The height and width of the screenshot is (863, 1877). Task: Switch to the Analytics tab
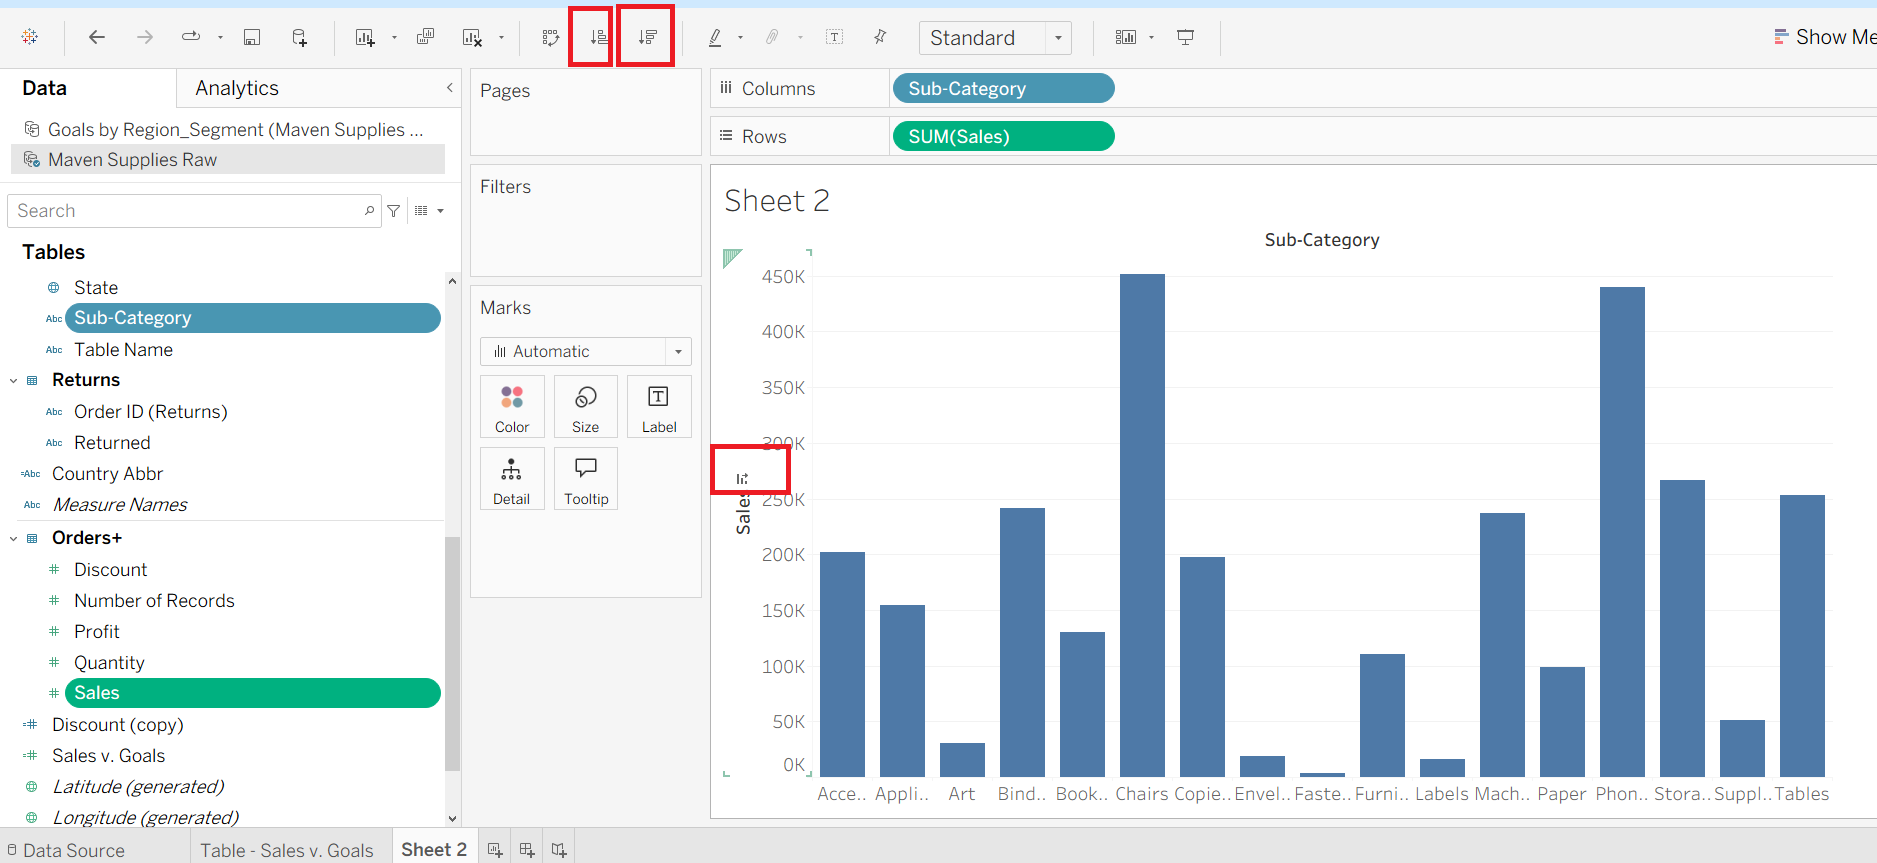click(x=237, y=88)
